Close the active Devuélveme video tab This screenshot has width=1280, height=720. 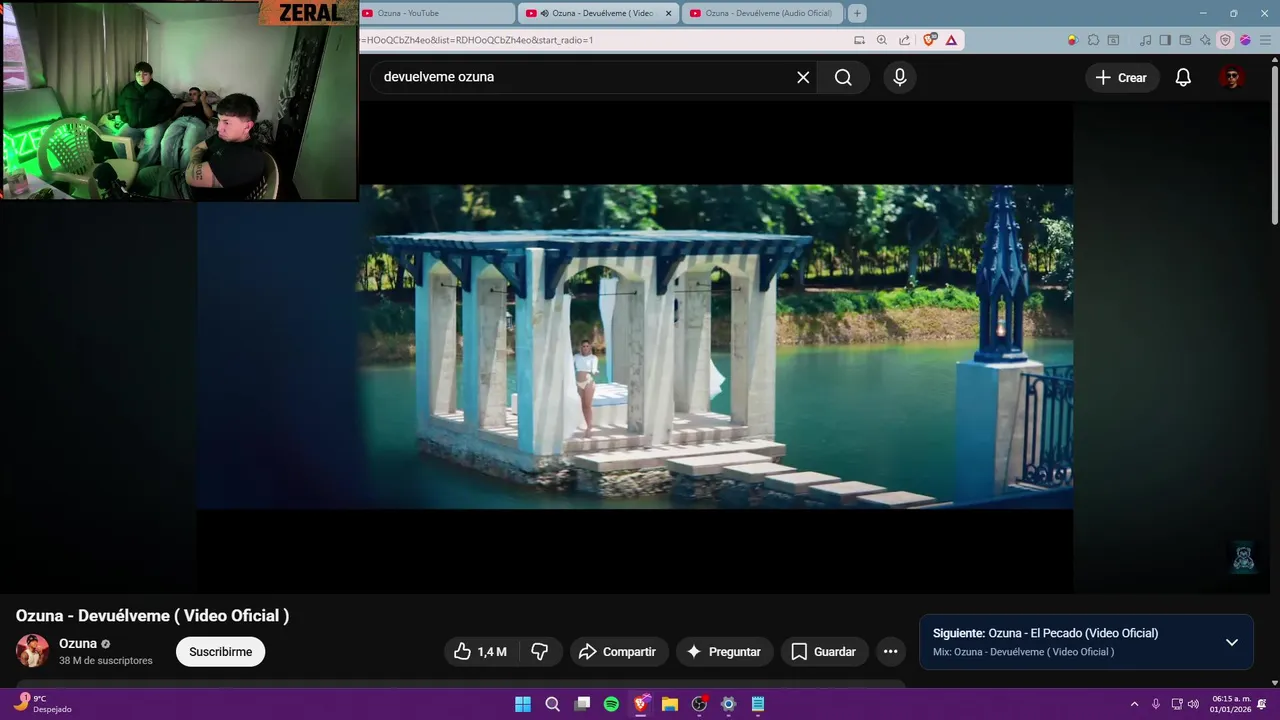click(x=669, y=13)
